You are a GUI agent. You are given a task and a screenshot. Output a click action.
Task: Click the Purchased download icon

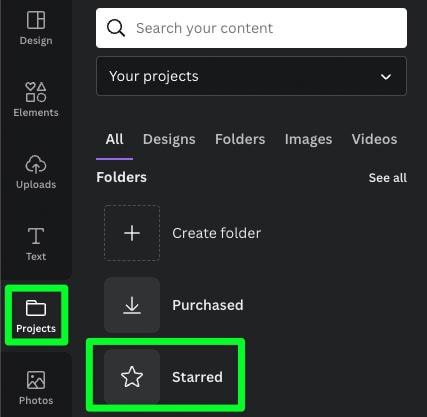[x=132, y=305]
